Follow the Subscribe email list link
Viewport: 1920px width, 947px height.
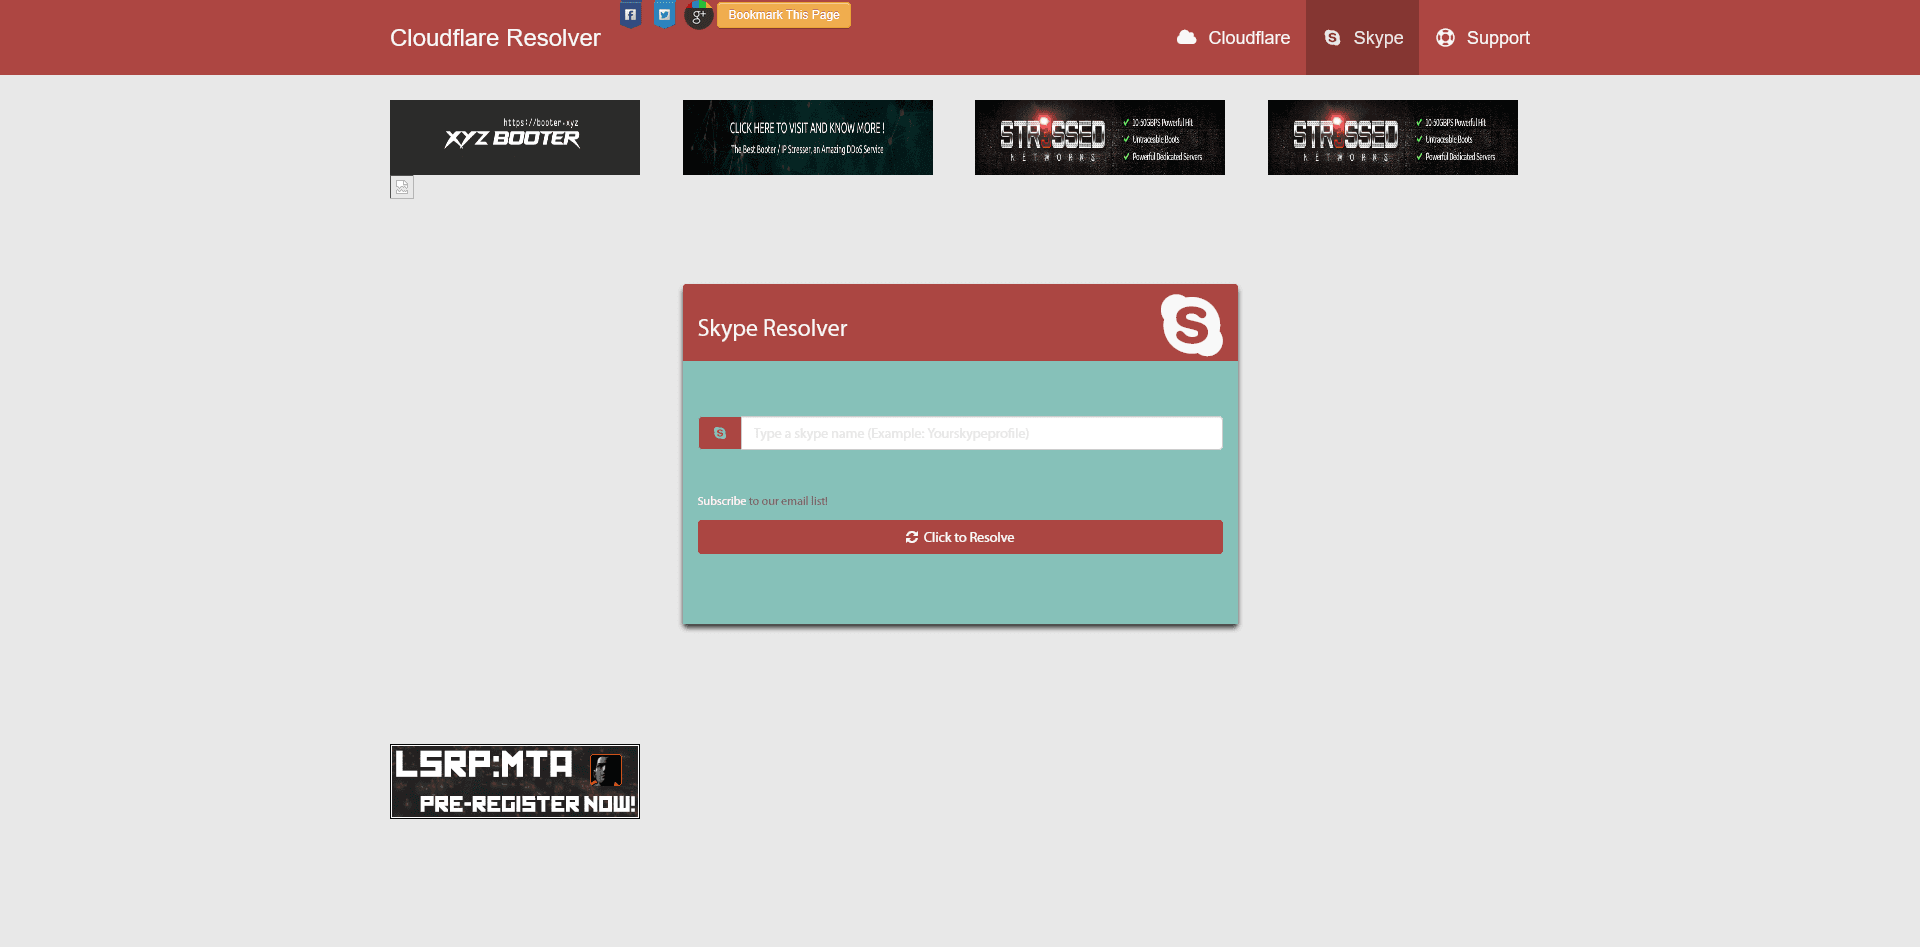pyautogui.click(x=721, y=501)
